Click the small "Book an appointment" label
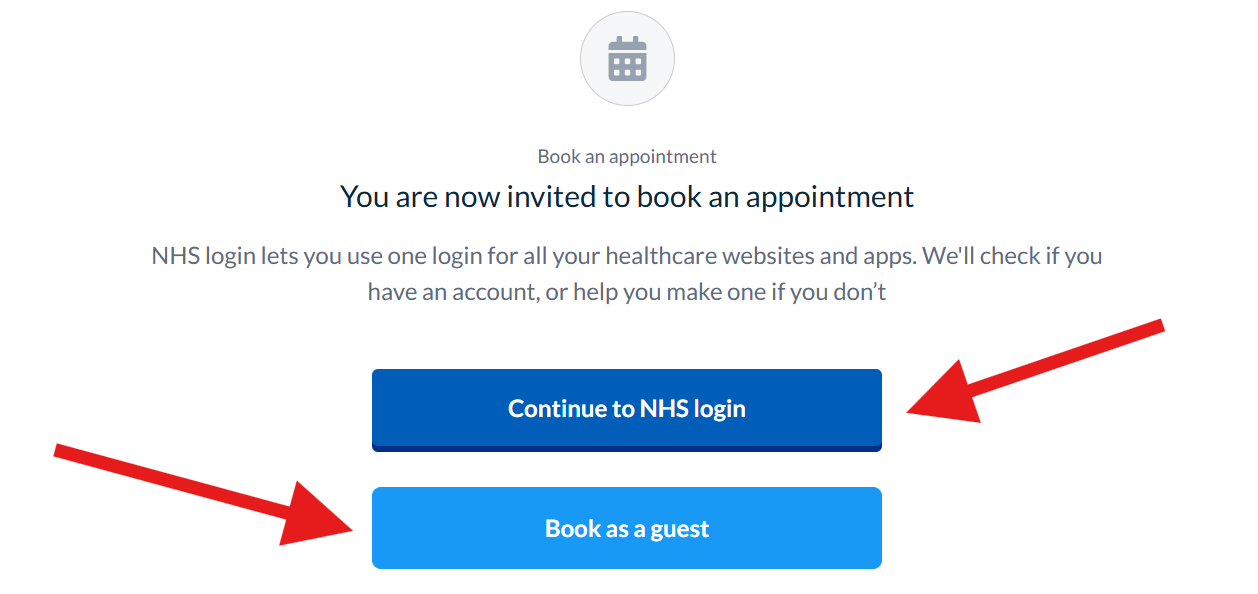Image resolution: width=1258 pixels, height=594 pixels. click(x=627, y=156)
